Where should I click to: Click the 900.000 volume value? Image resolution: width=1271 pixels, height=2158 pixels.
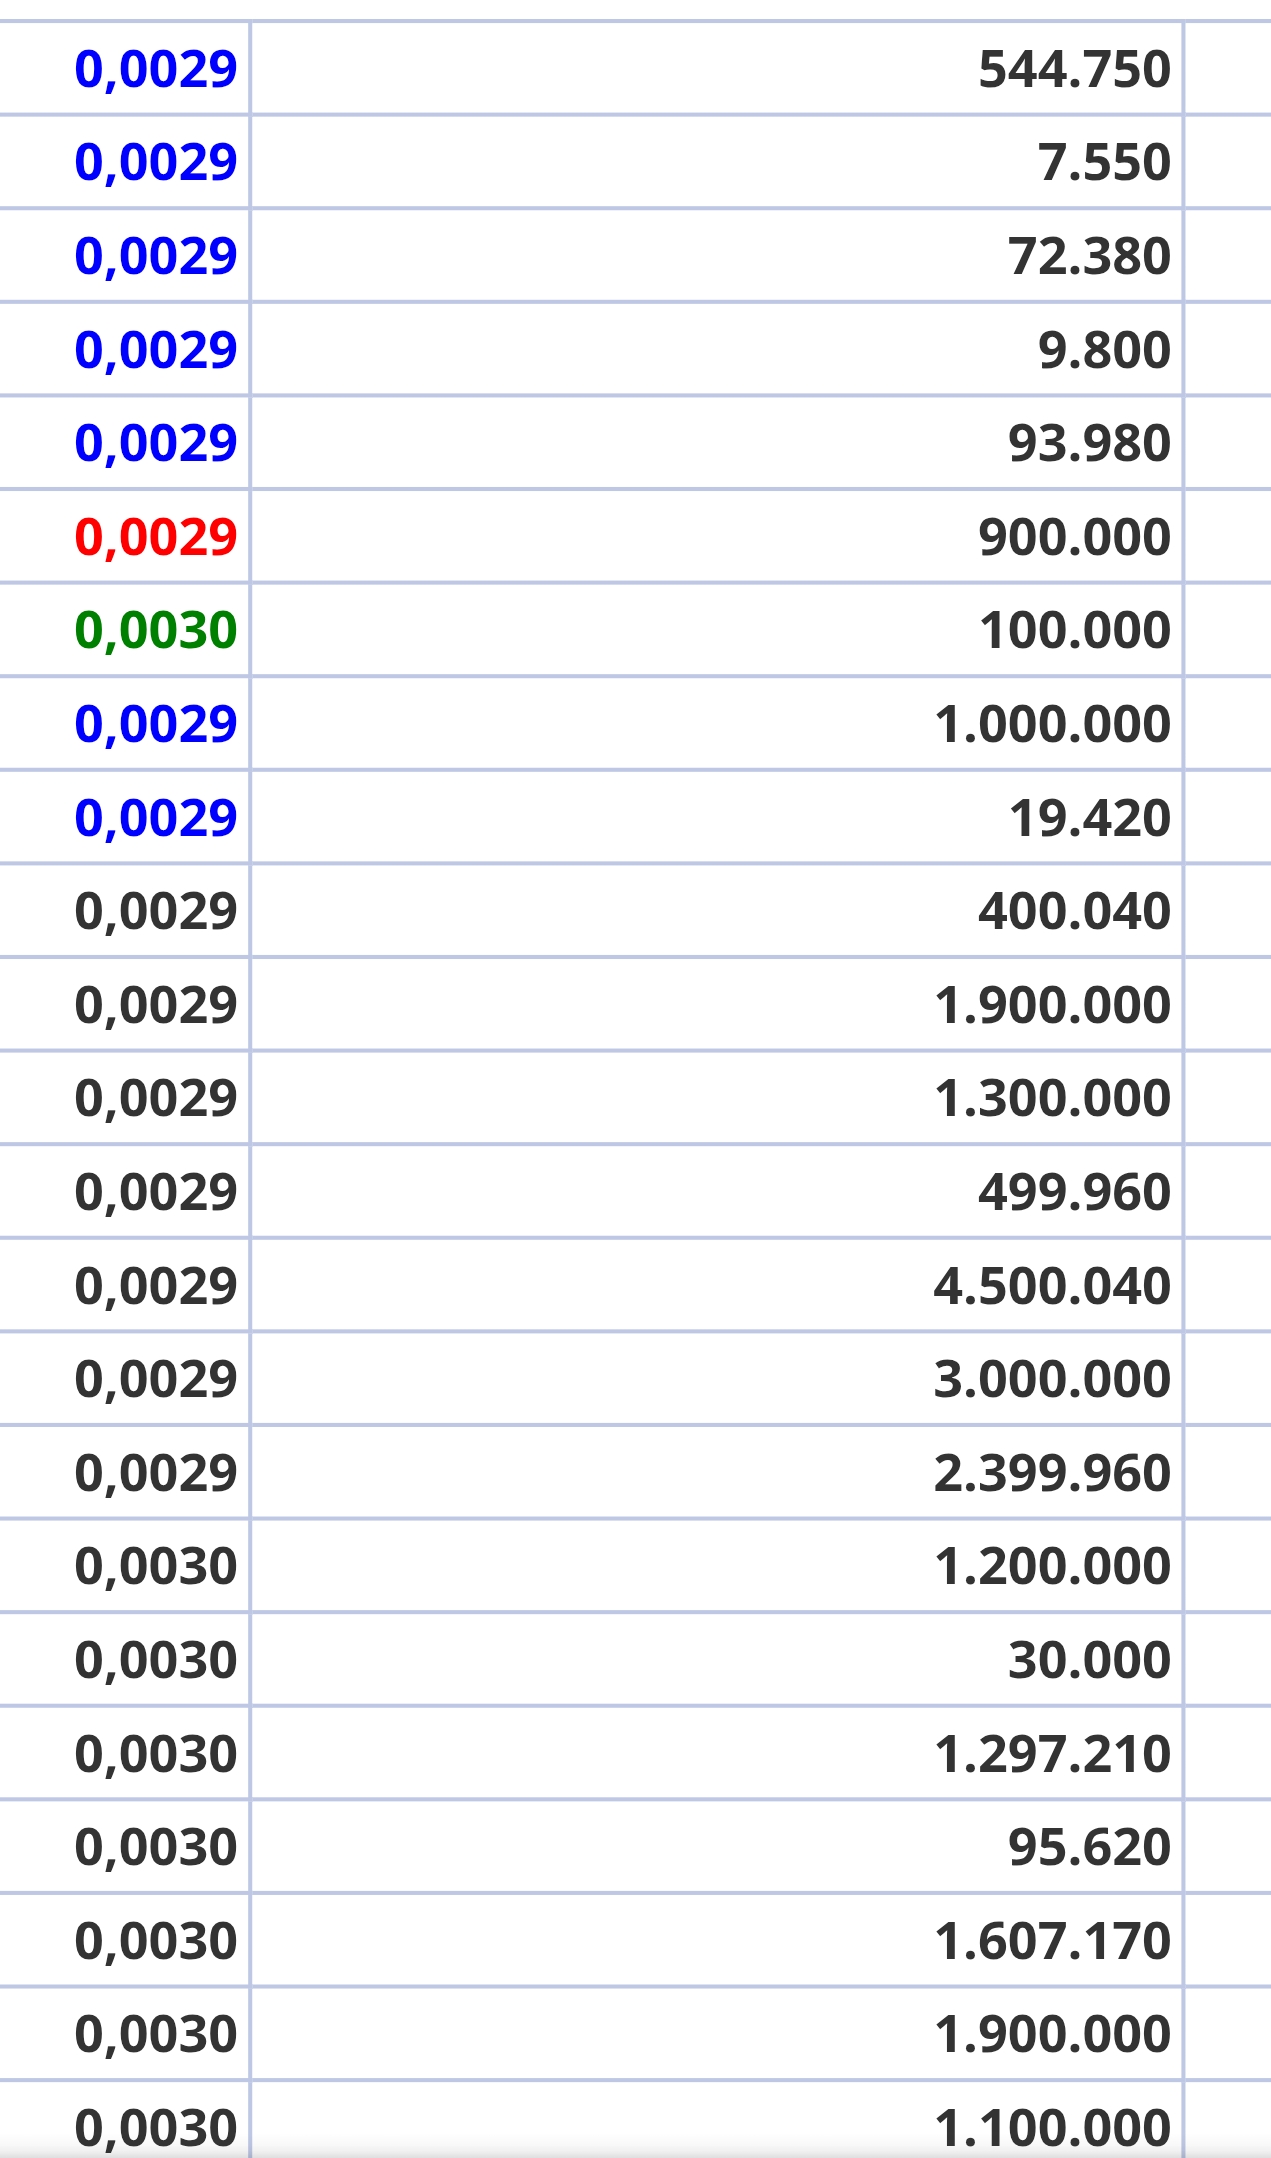coord(1075,537)
